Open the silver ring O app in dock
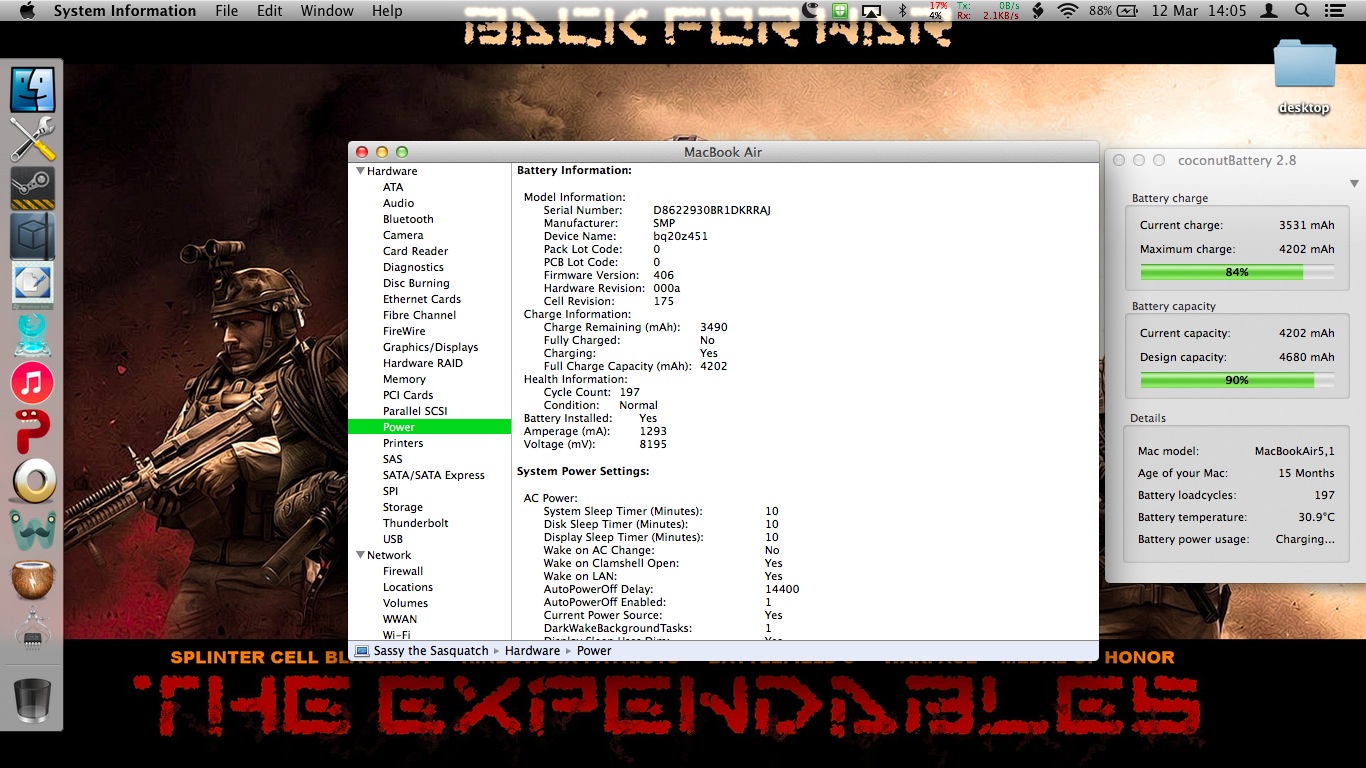The height and width of the screenshot is (768, 1366). pyautogui.click(x=33, y=482)
